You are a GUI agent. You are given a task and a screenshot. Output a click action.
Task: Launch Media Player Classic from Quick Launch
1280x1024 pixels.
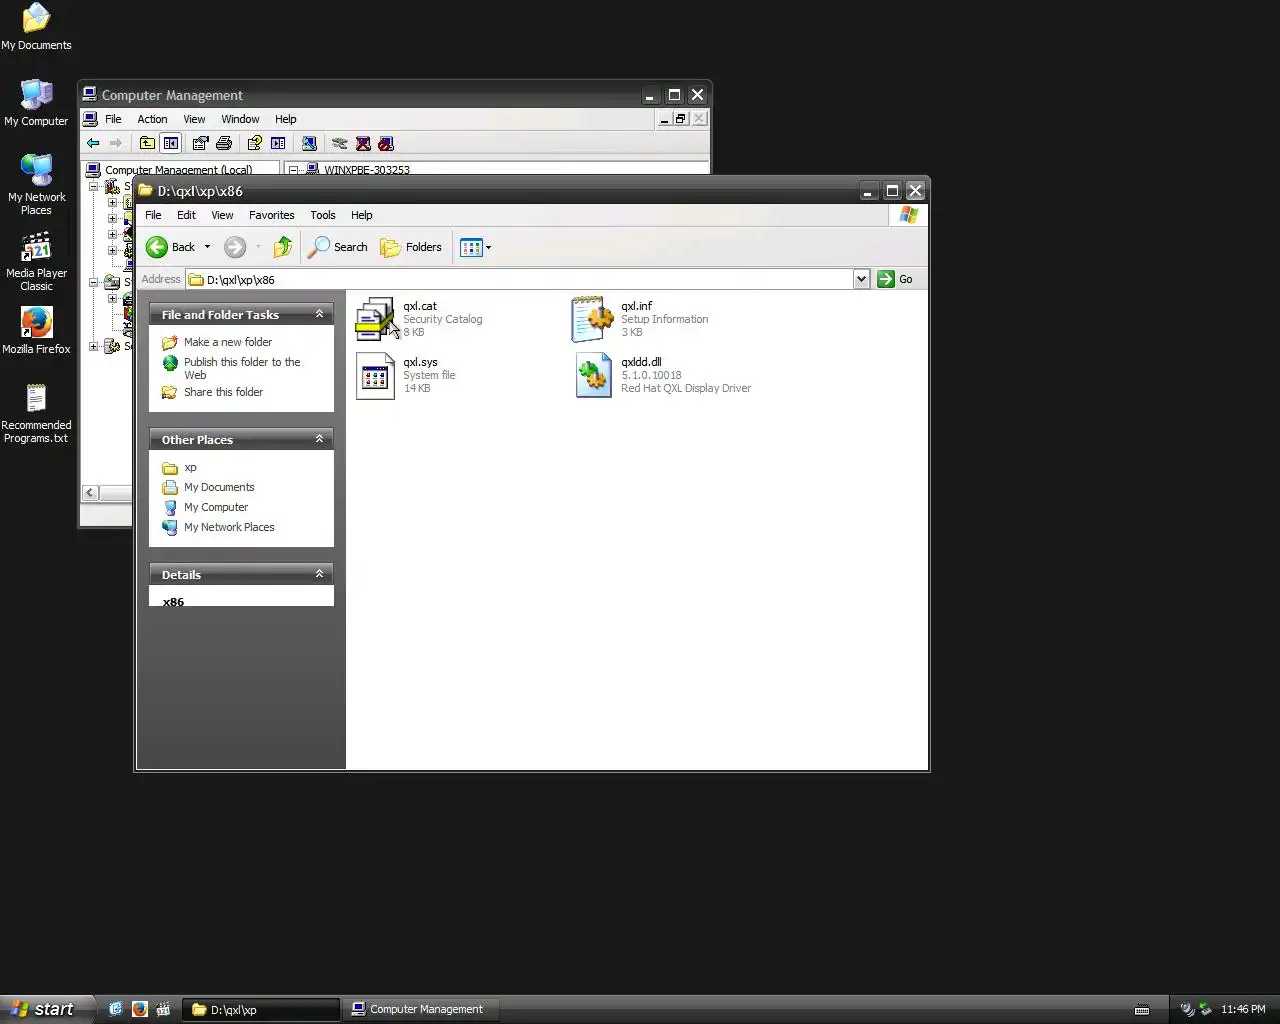coord(164,1009)
